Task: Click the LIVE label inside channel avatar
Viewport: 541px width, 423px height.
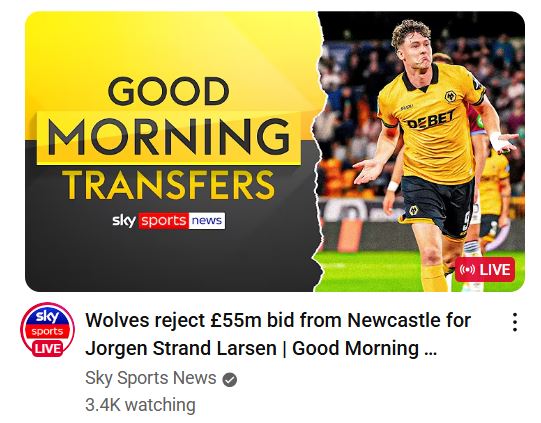Action: 48,348
